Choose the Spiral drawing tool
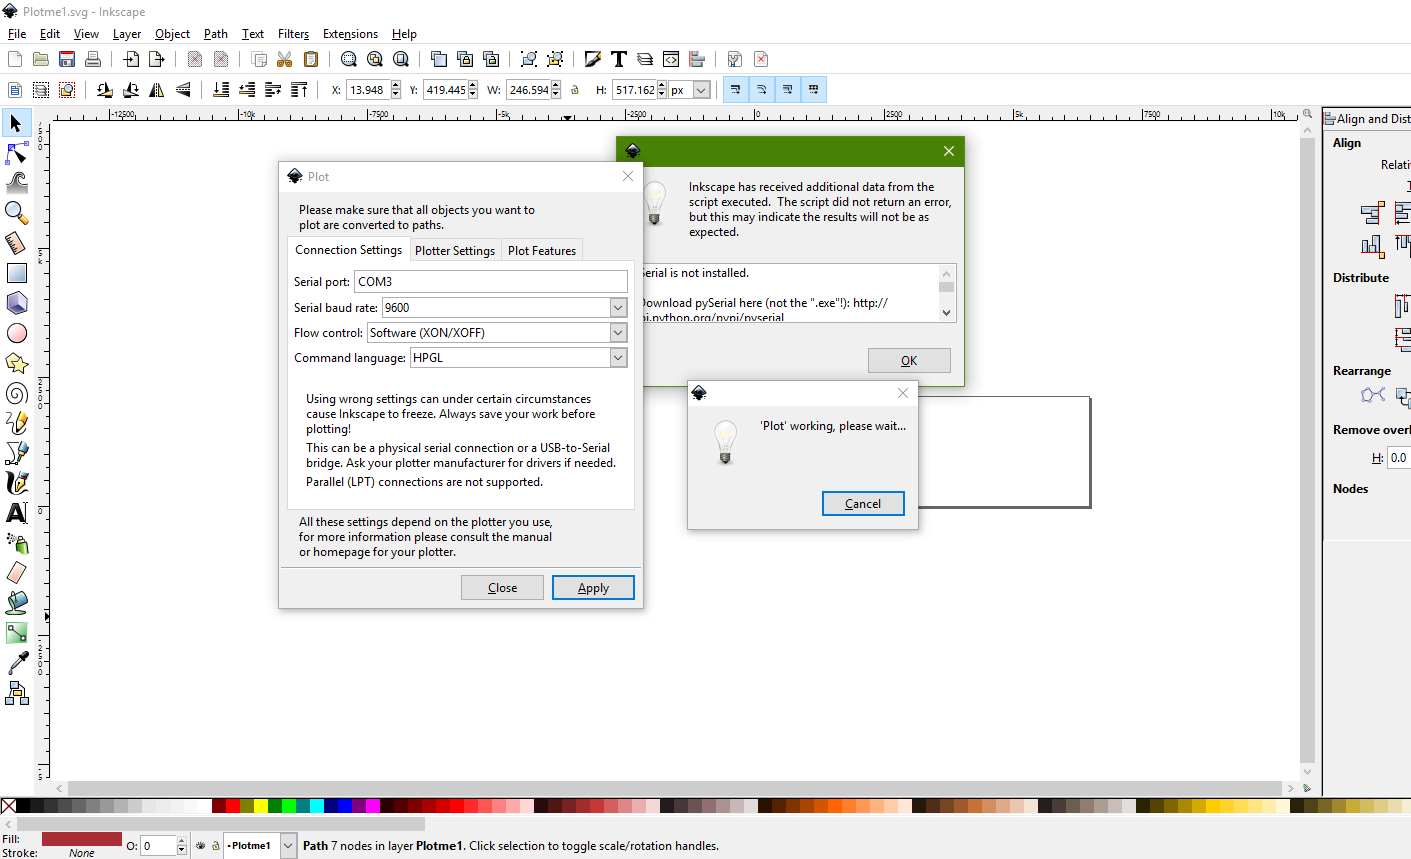Screen dimensions: 1411x859 16,393
